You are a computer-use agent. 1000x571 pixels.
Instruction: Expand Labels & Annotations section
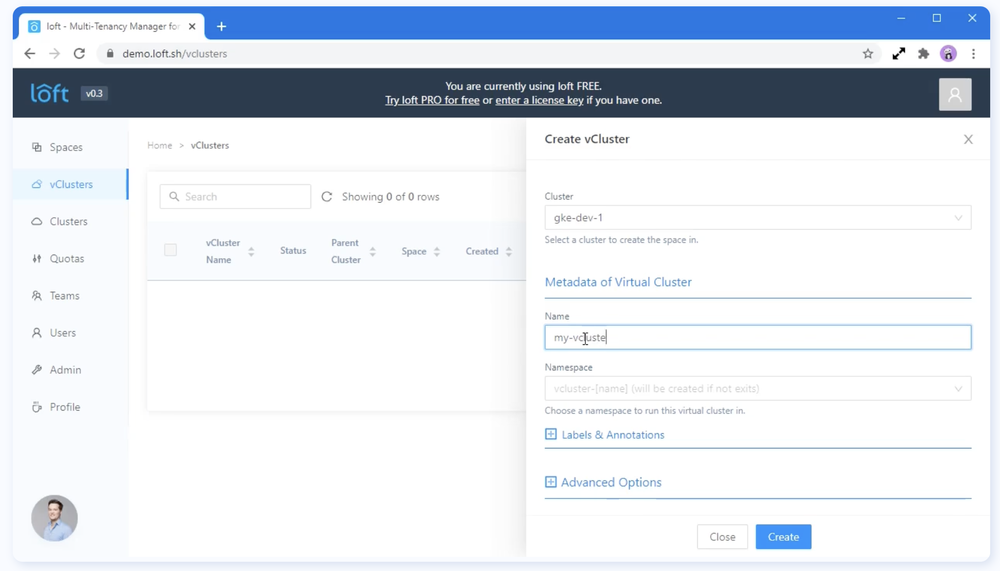[605, 434]
